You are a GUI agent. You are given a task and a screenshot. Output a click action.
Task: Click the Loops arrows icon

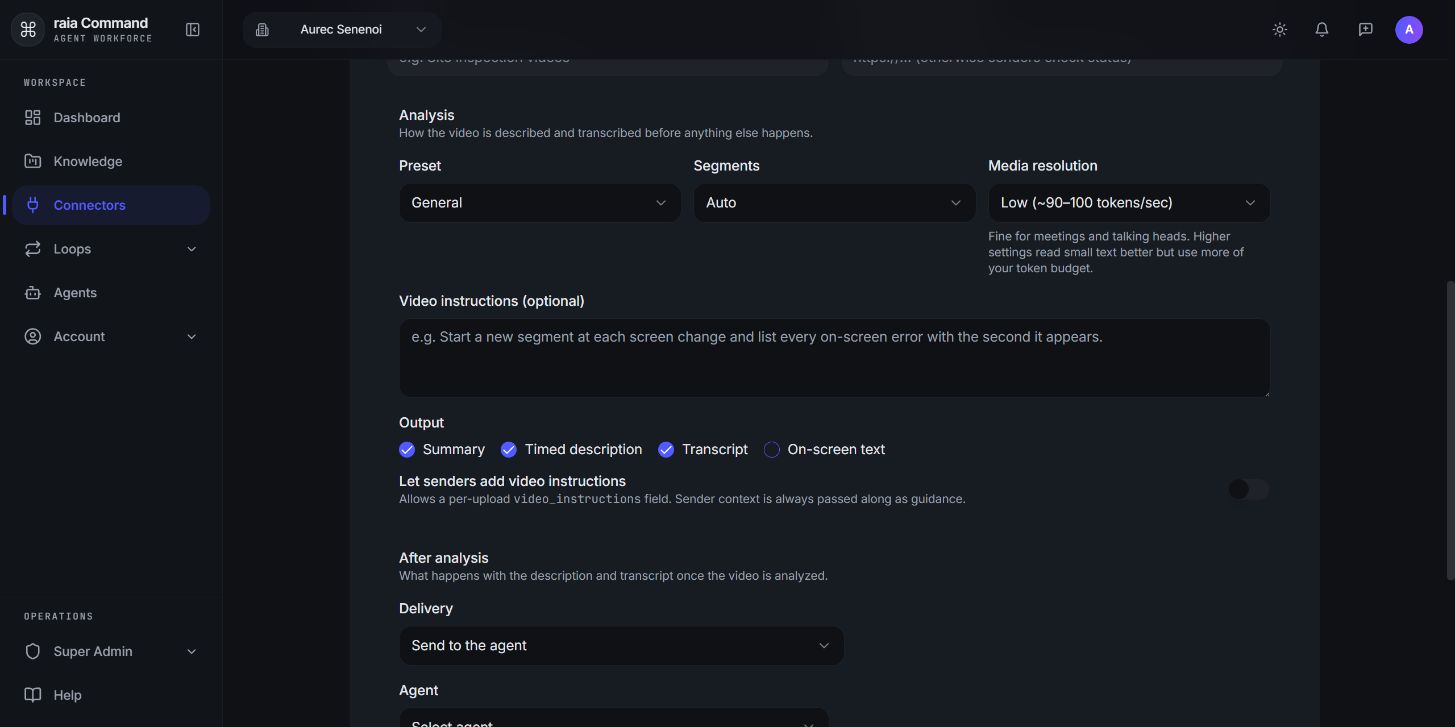pos(33,249)
